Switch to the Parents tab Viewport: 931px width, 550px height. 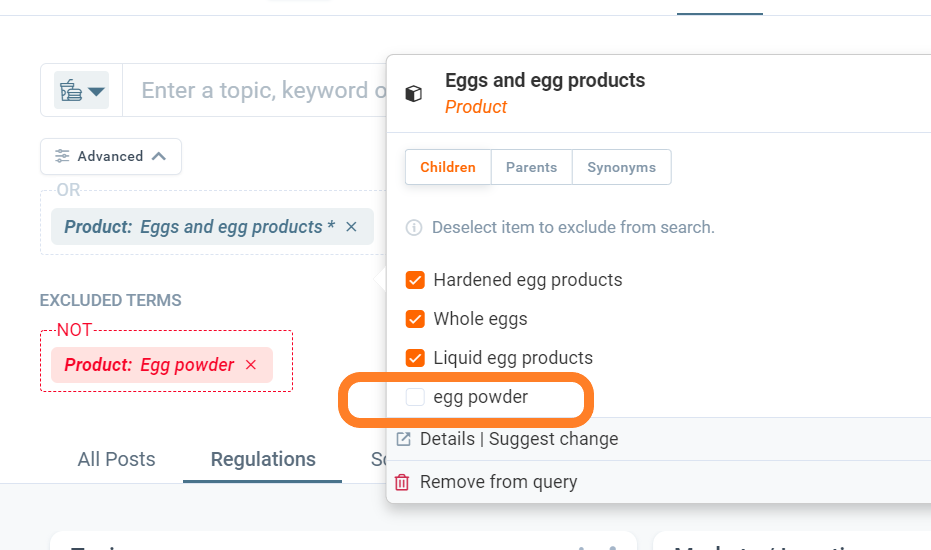pos(531,167)
